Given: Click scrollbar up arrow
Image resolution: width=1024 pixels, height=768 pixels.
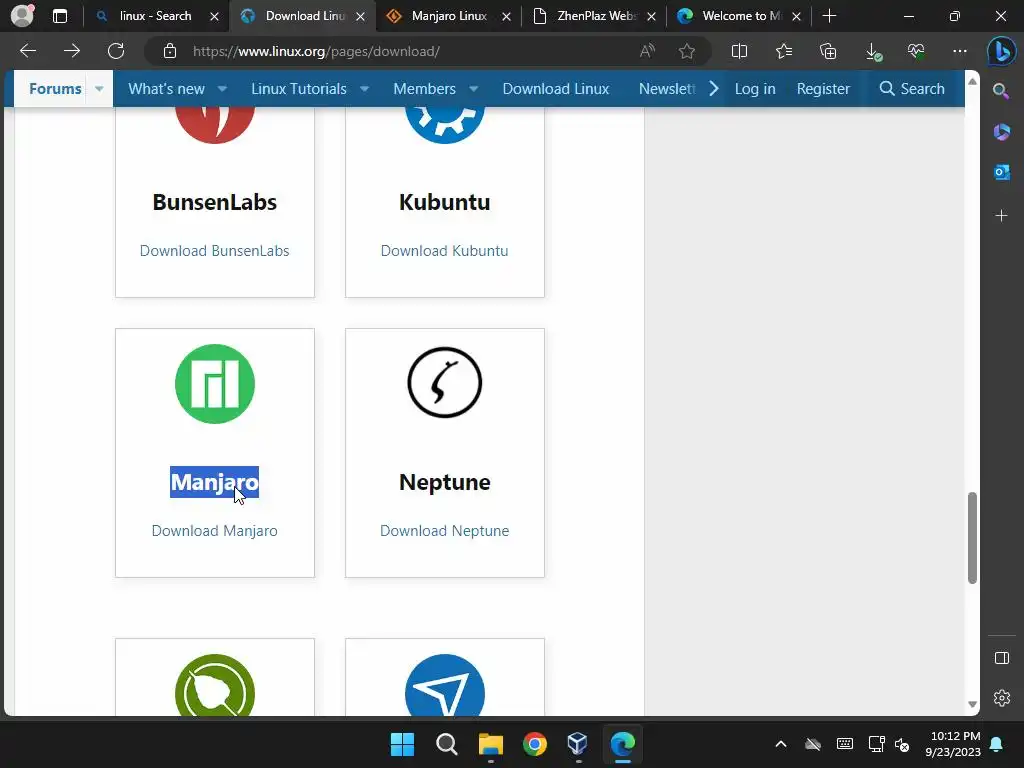Looking at the screenshot, I should pos(972,82).
